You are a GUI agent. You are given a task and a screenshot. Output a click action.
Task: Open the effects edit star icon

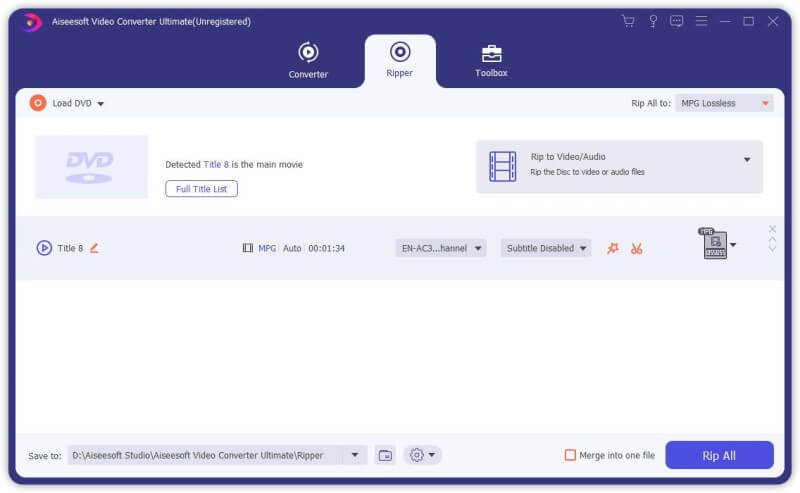click(613, 248)
